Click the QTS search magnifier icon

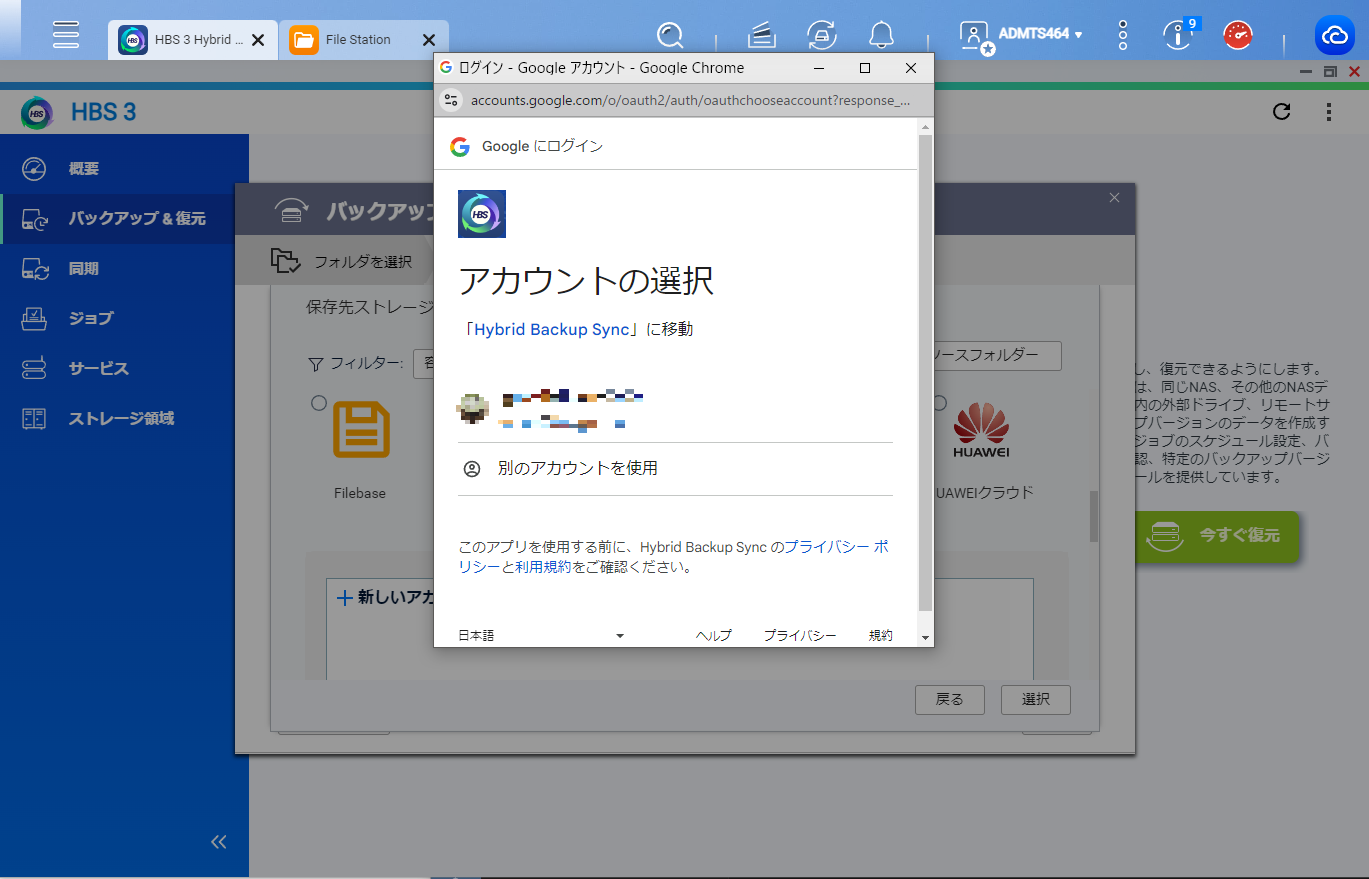click(x=670, y=36)
